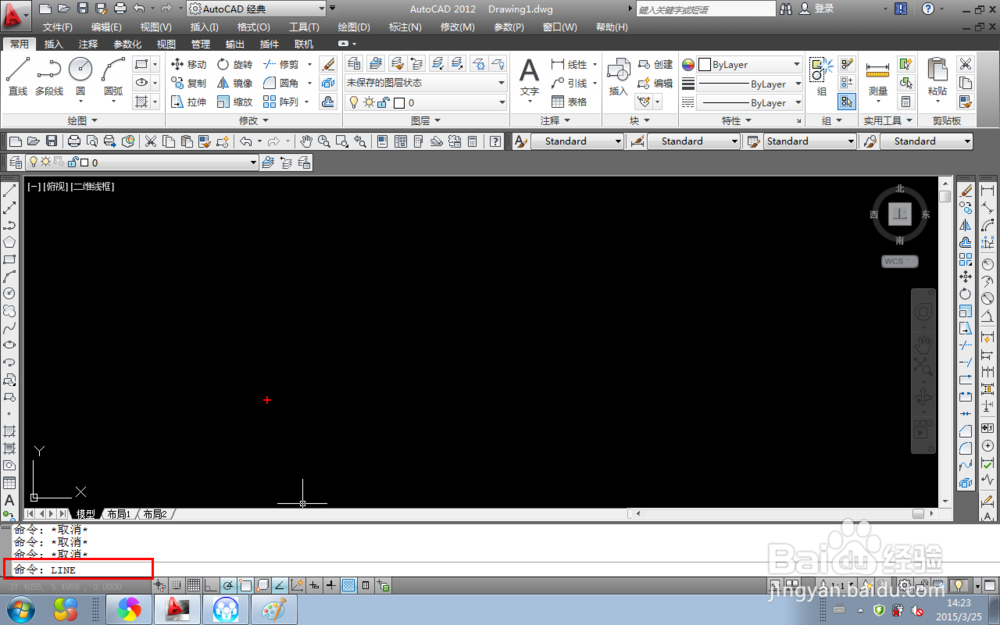Toggle object snap tracking in status bar

pyautogui.click(x=280, y=585)
